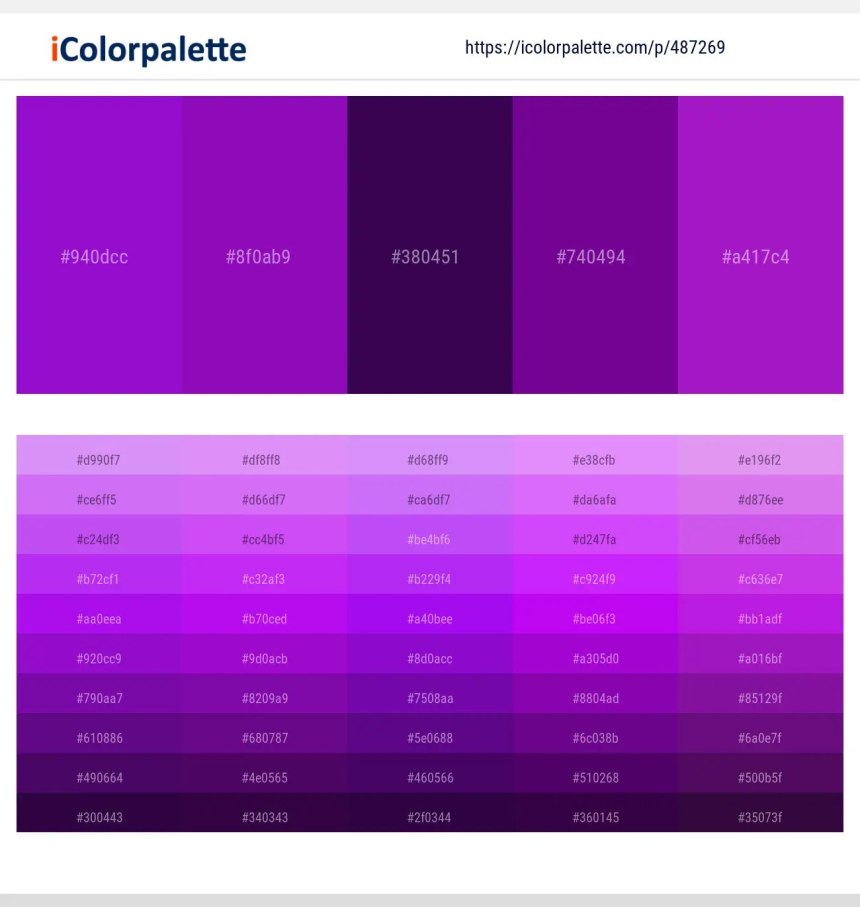Select the #ca6df7 shade cell

430,495
